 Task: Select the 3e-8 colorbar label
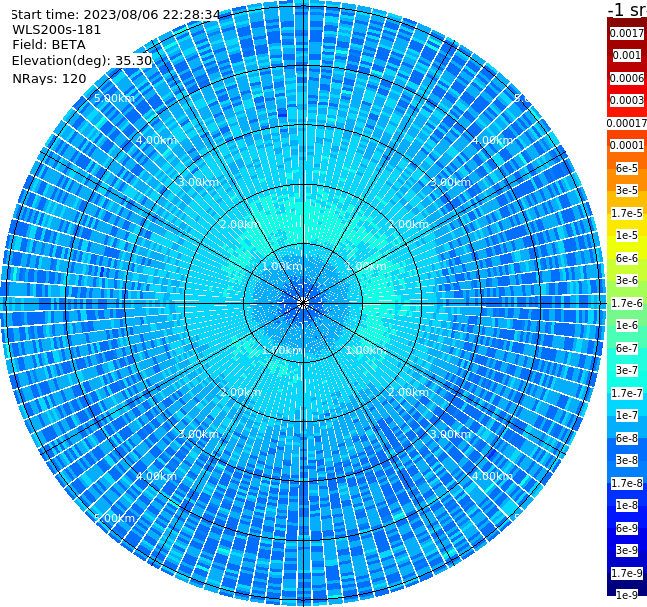627,460
